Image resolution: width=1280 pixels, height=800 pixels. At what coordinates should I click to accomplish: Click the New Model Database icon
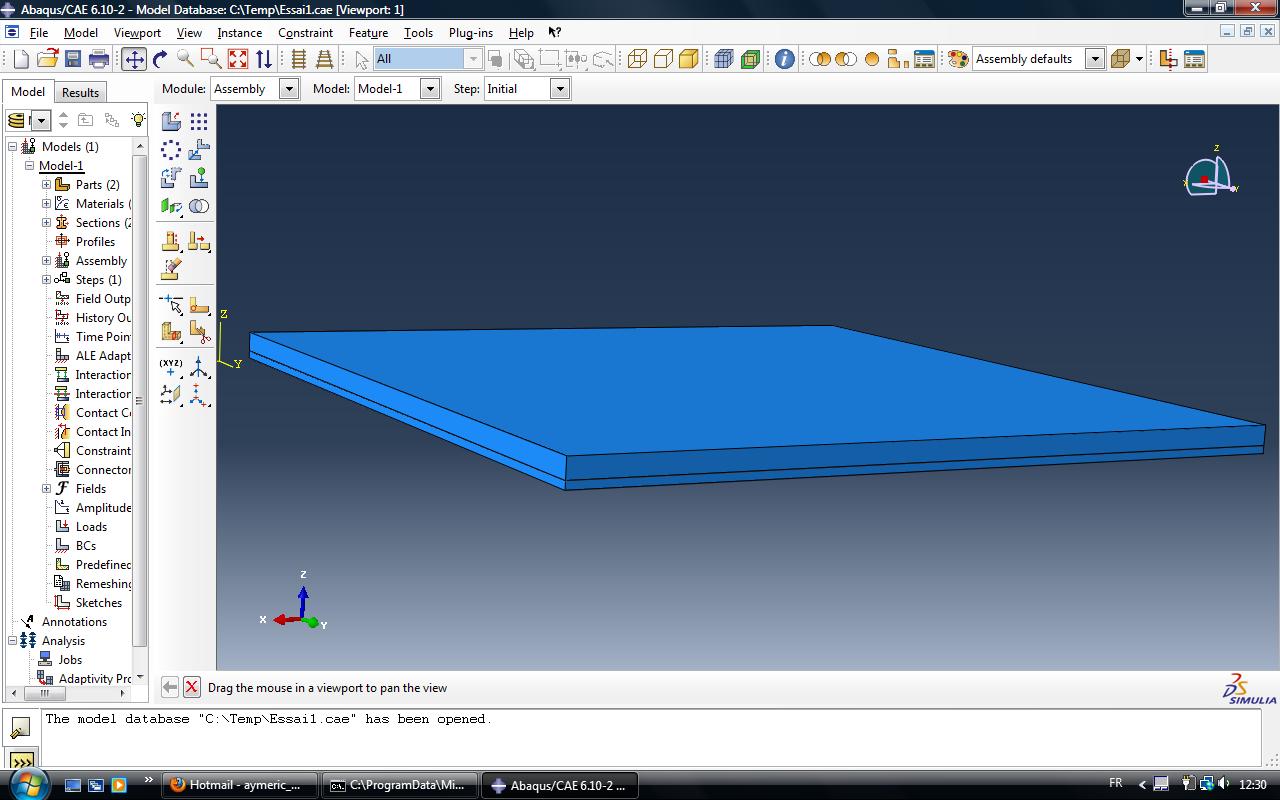(21, 59)
